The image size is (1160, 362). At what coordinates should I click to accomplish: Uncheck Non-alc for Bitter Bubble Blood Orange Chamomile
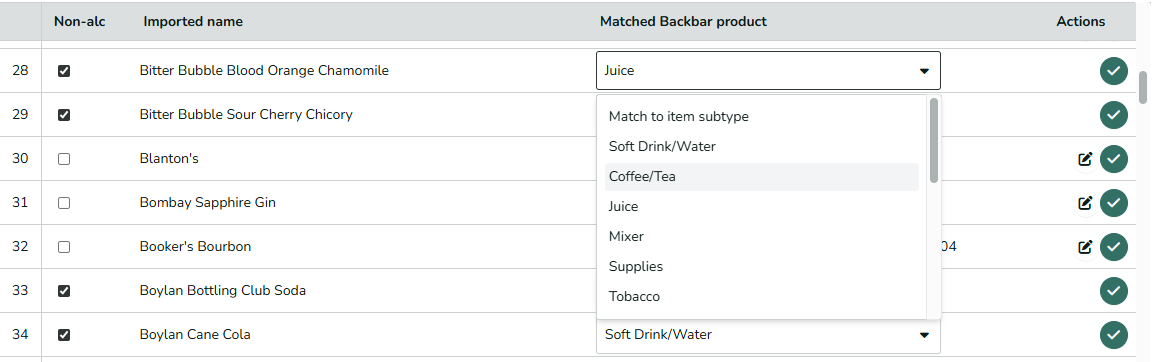point(64,71)
